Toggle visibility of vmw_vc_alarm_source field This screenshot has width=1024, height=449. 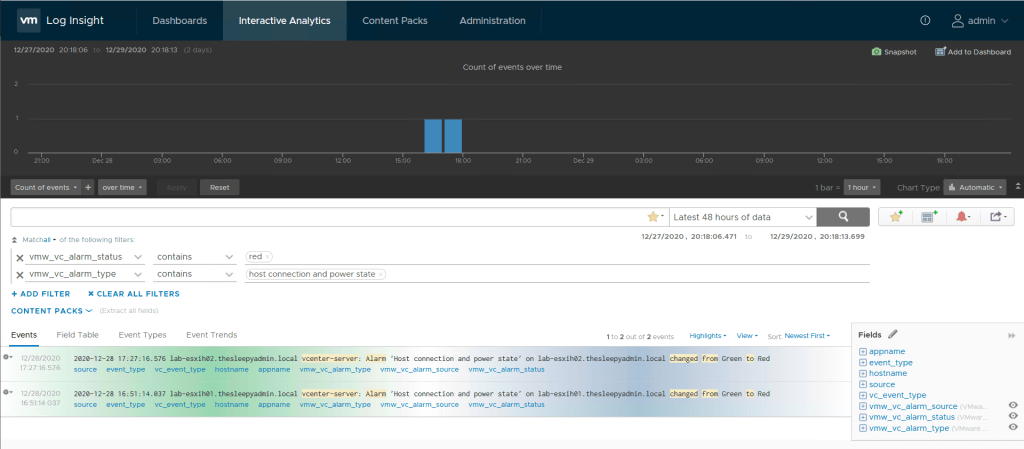[x=1013, y=406]
